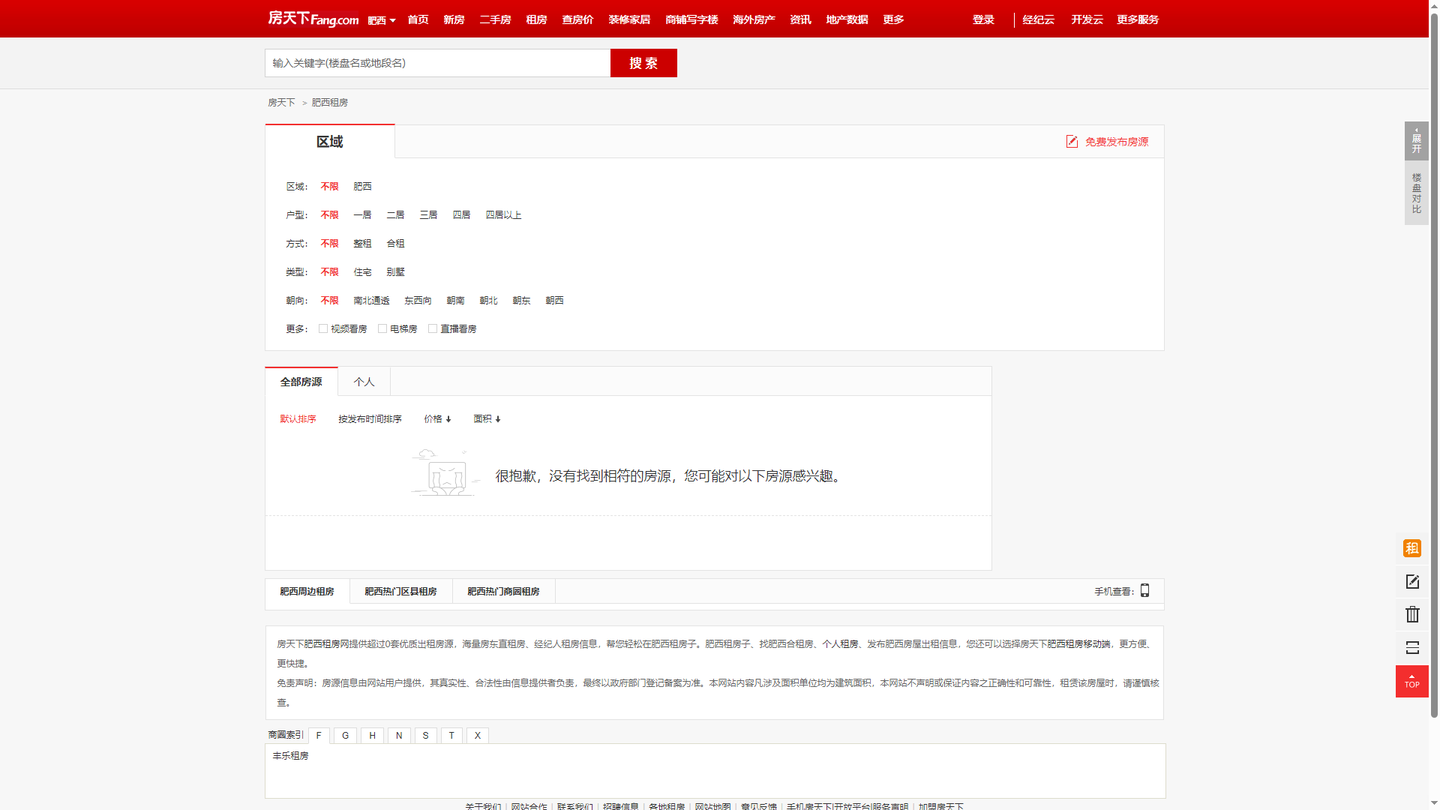Image resolution: width=1440 pixels, height=810 pixels.
Task: Switch to the 个人 listings tab
Action: 364,382
